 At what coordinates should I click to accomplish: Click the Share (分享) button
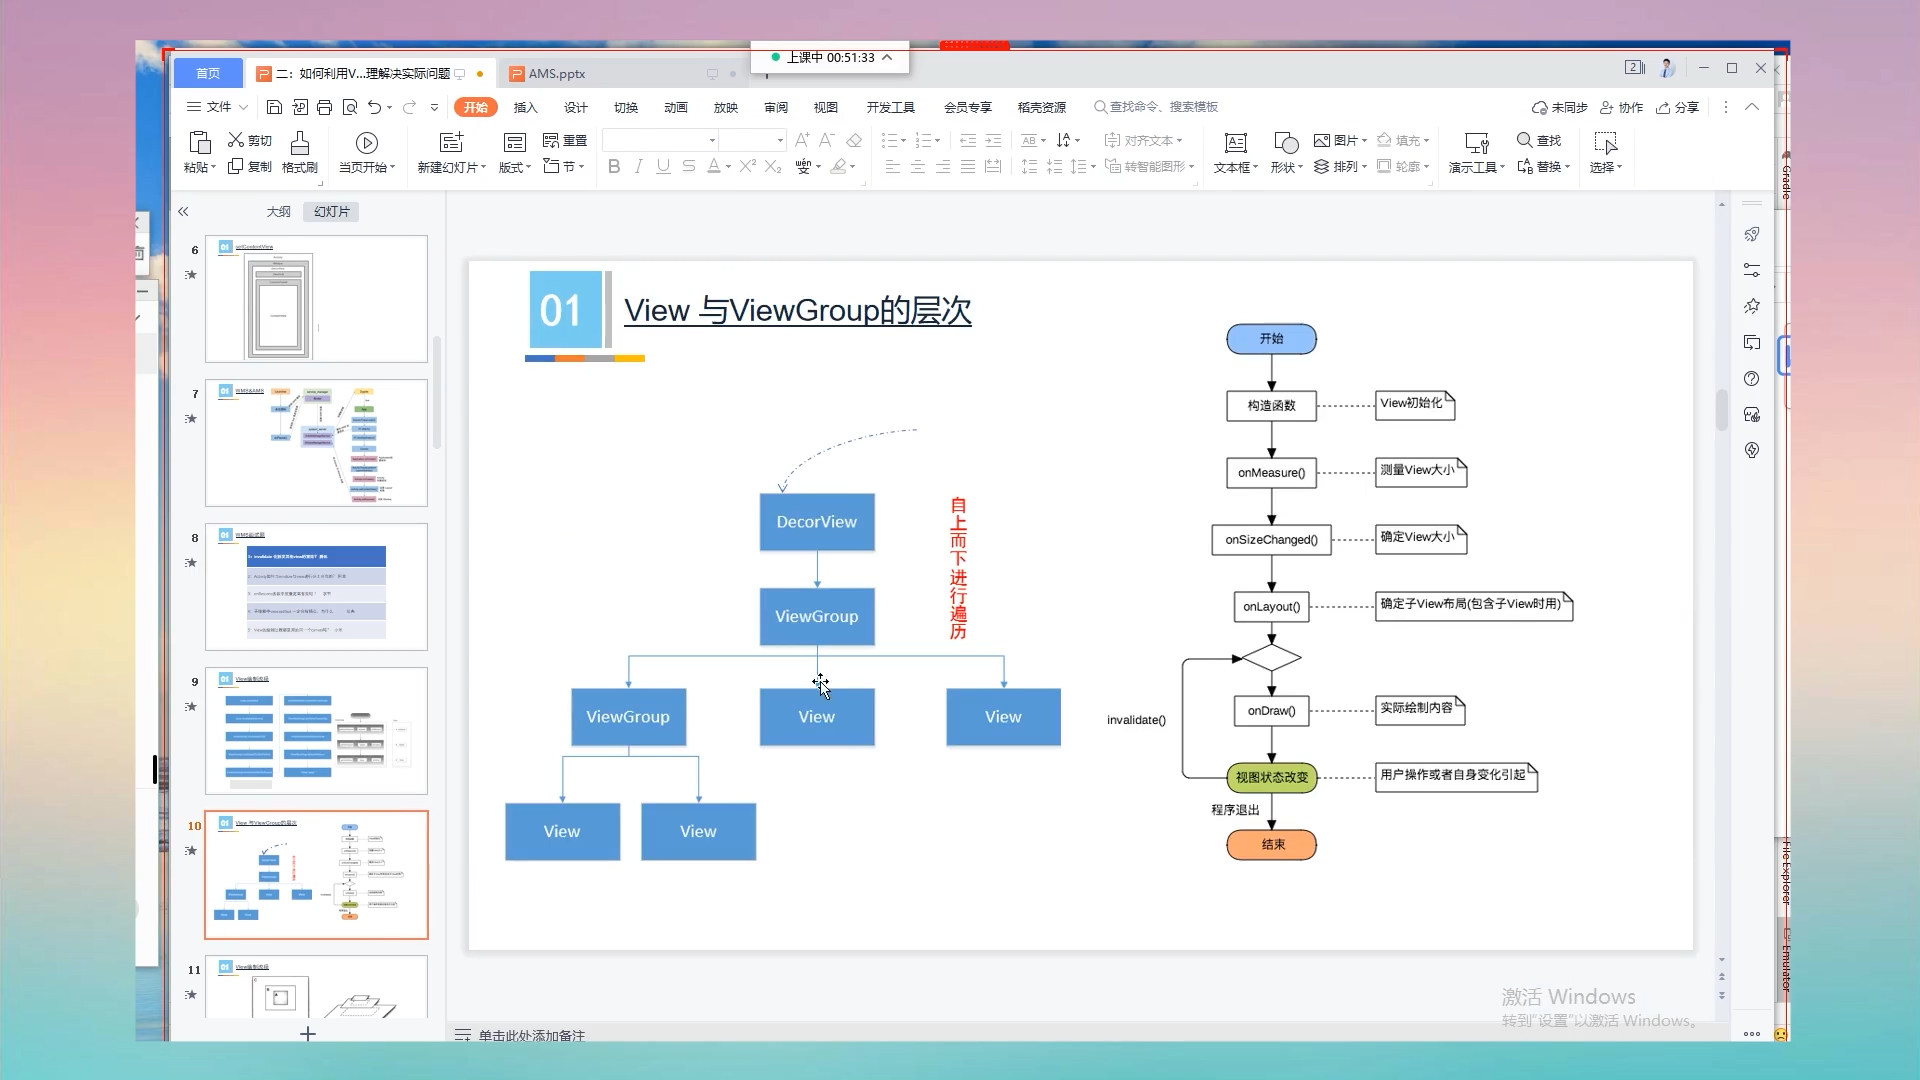[1677, 107]
